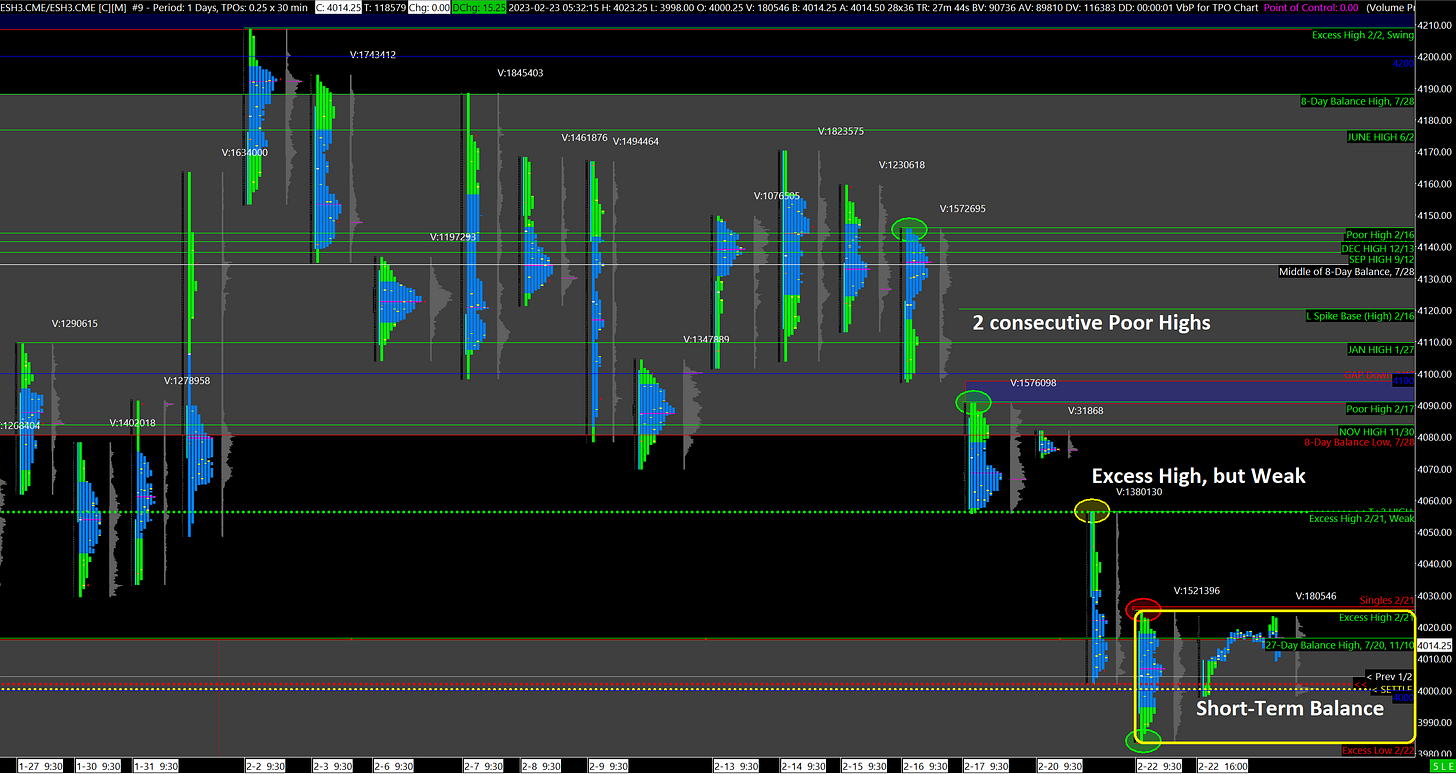Image resolution: width=1456 pixels, height=774 pixels.
Task: Select the '2-16 9:30' date label on the time axis
Action: [925, 766]
